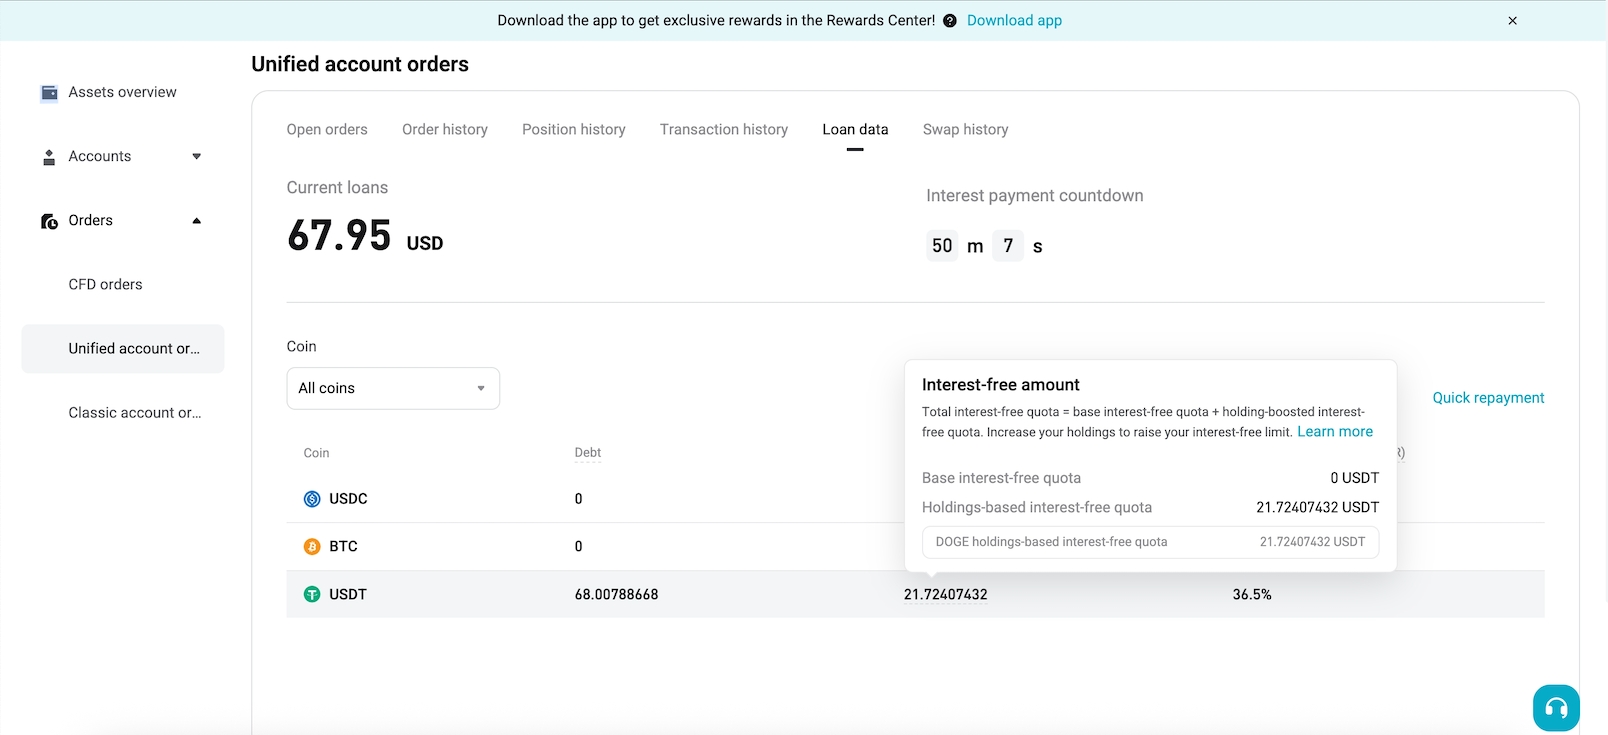Click the Orders clock icon in sidebar
Image resolution: width=1608 pixels, height=735 pixels.
pyautogui.click(x=49, y=221)
